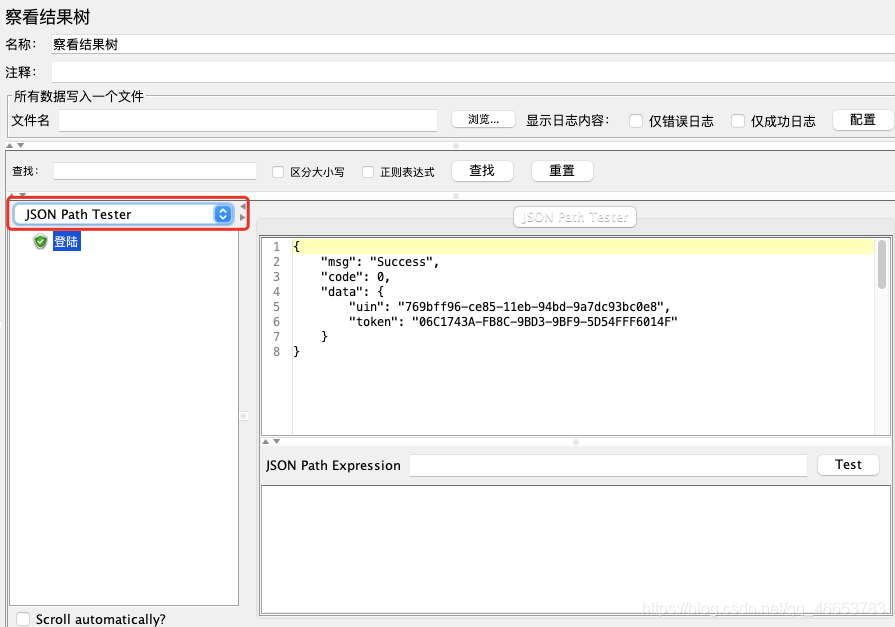This screenshot has height=627, width=895.
Task: Click the down arrow above the search row
Action: click(21, 146)
